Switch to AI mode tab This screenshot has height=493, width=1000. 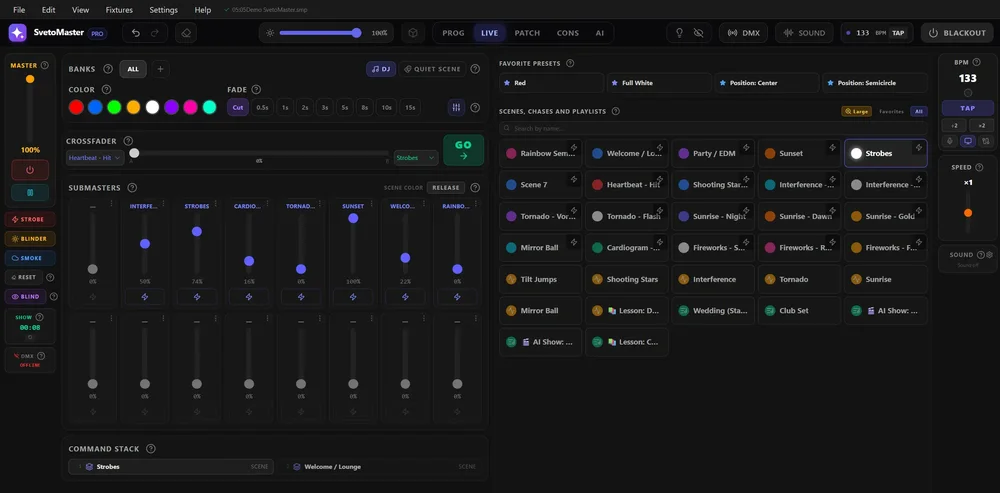pyautogui.click(x=600, y=33)
